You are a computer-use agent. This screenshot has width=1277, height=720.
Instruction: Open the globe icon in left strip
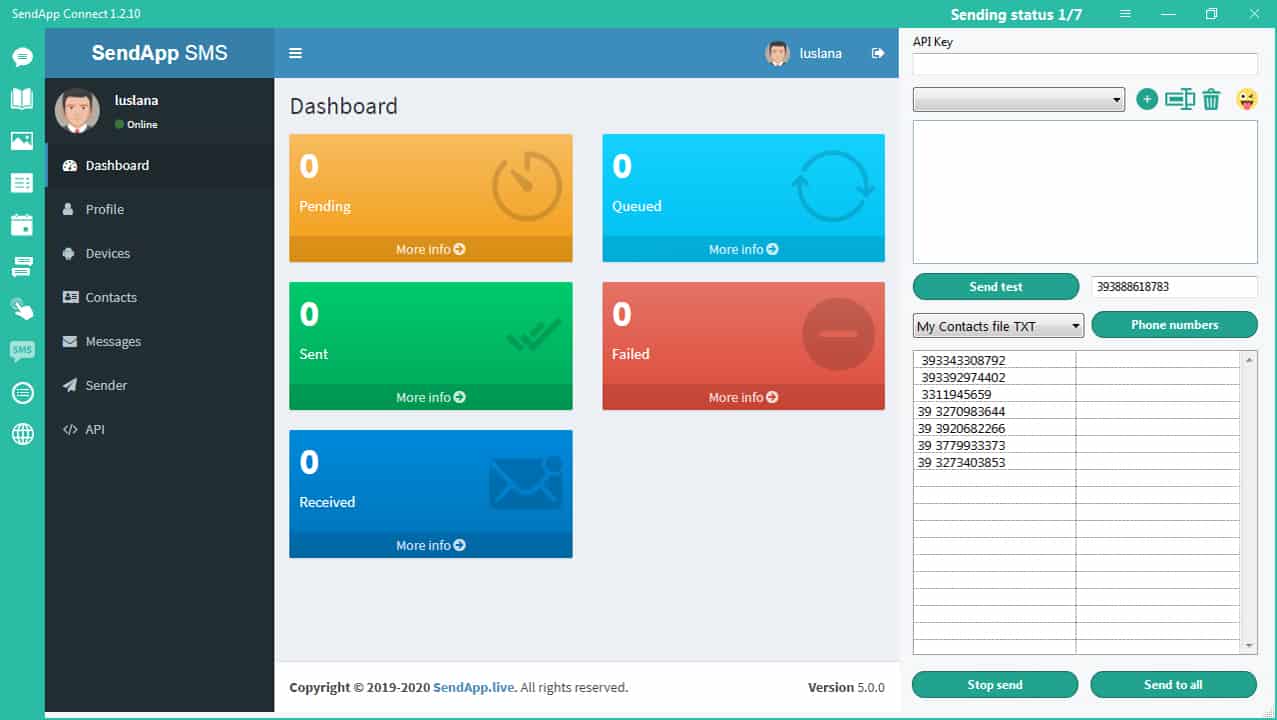22,434
